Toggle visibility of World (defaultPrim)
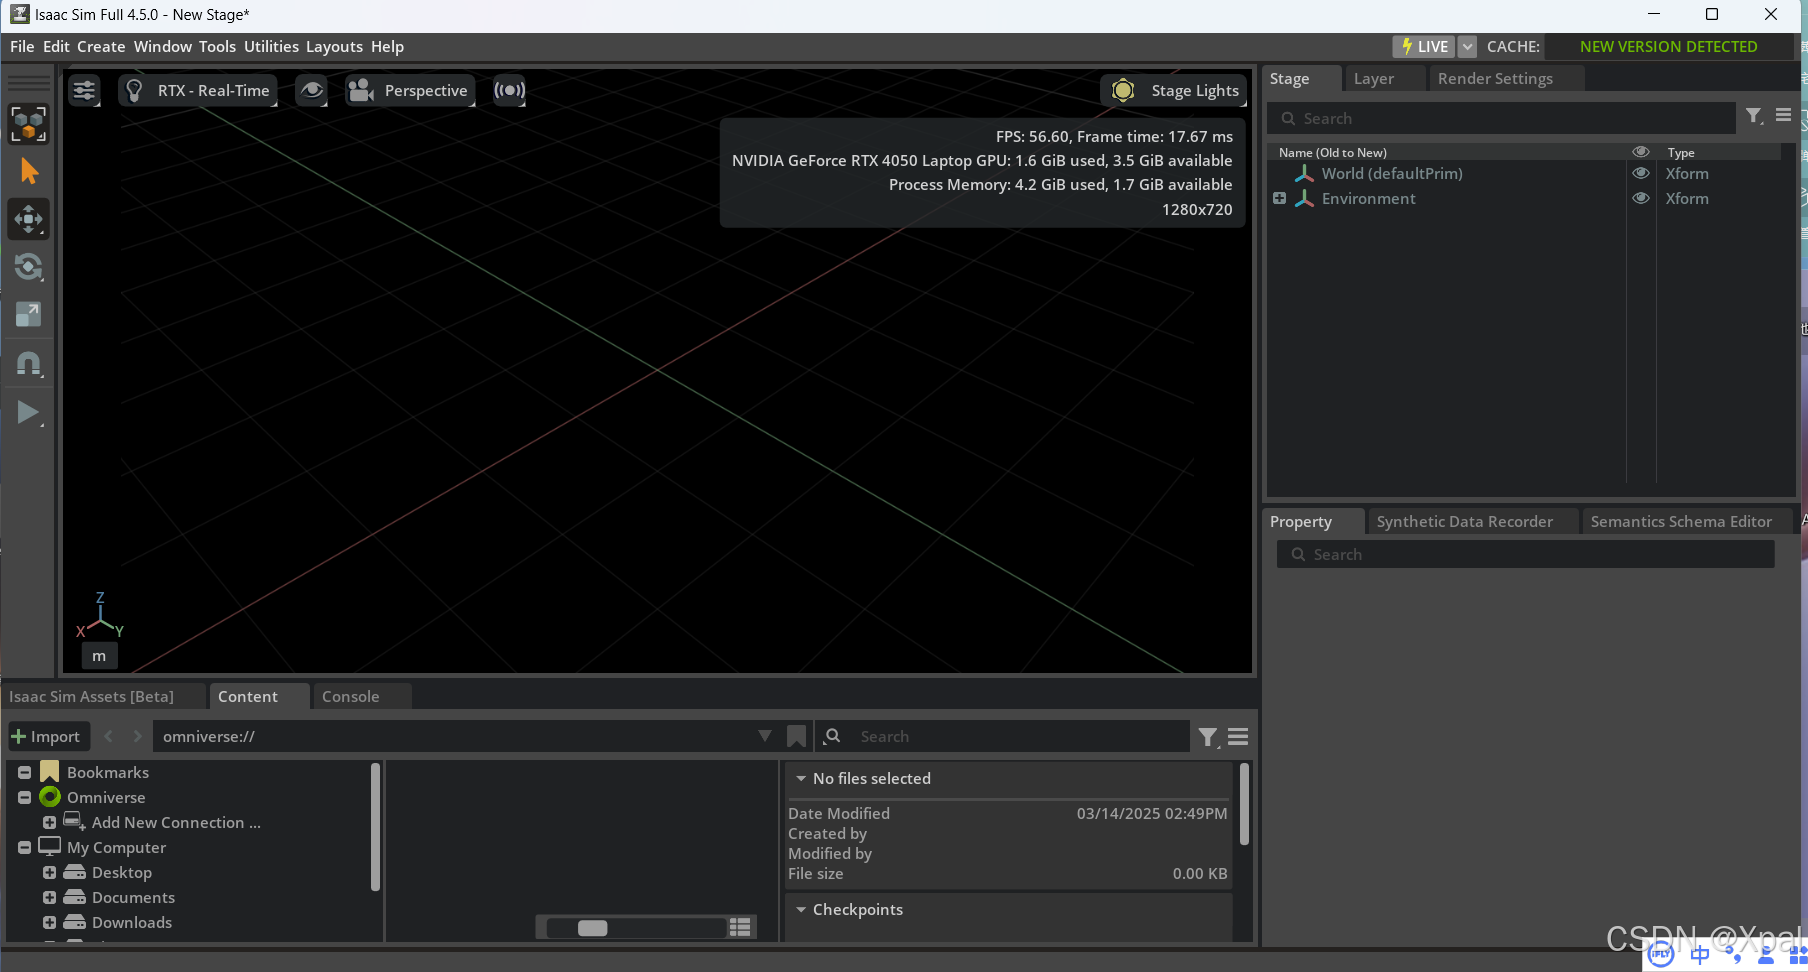 [x=1641, y=173]
